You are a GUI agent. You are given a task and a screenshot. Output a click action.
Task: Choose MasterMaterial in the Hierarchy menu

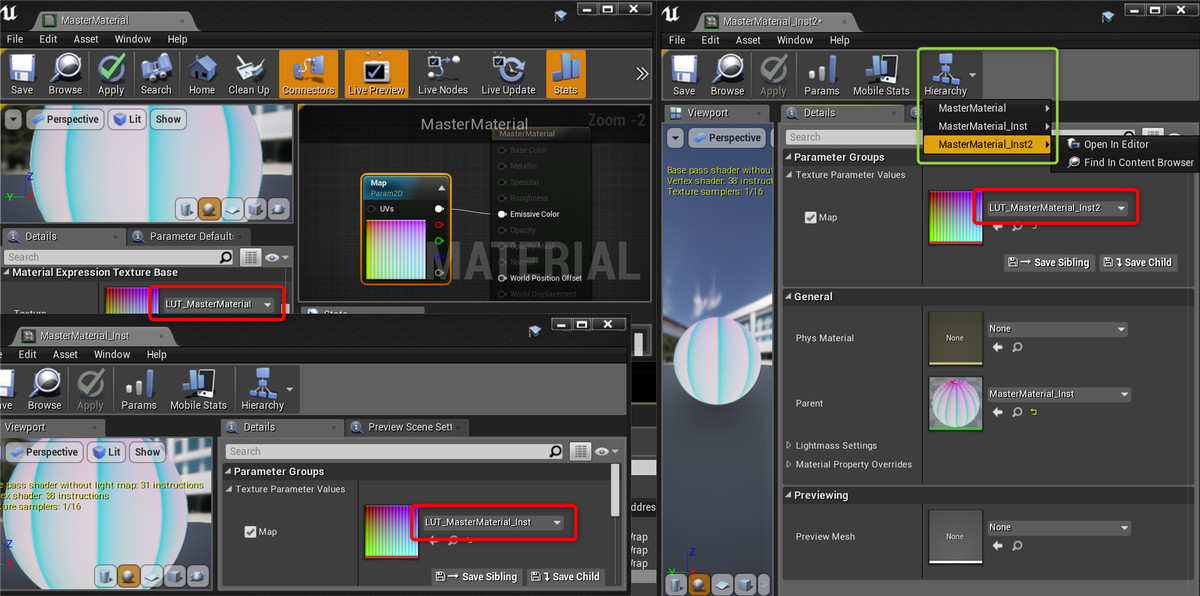click(x=987, y=108)
